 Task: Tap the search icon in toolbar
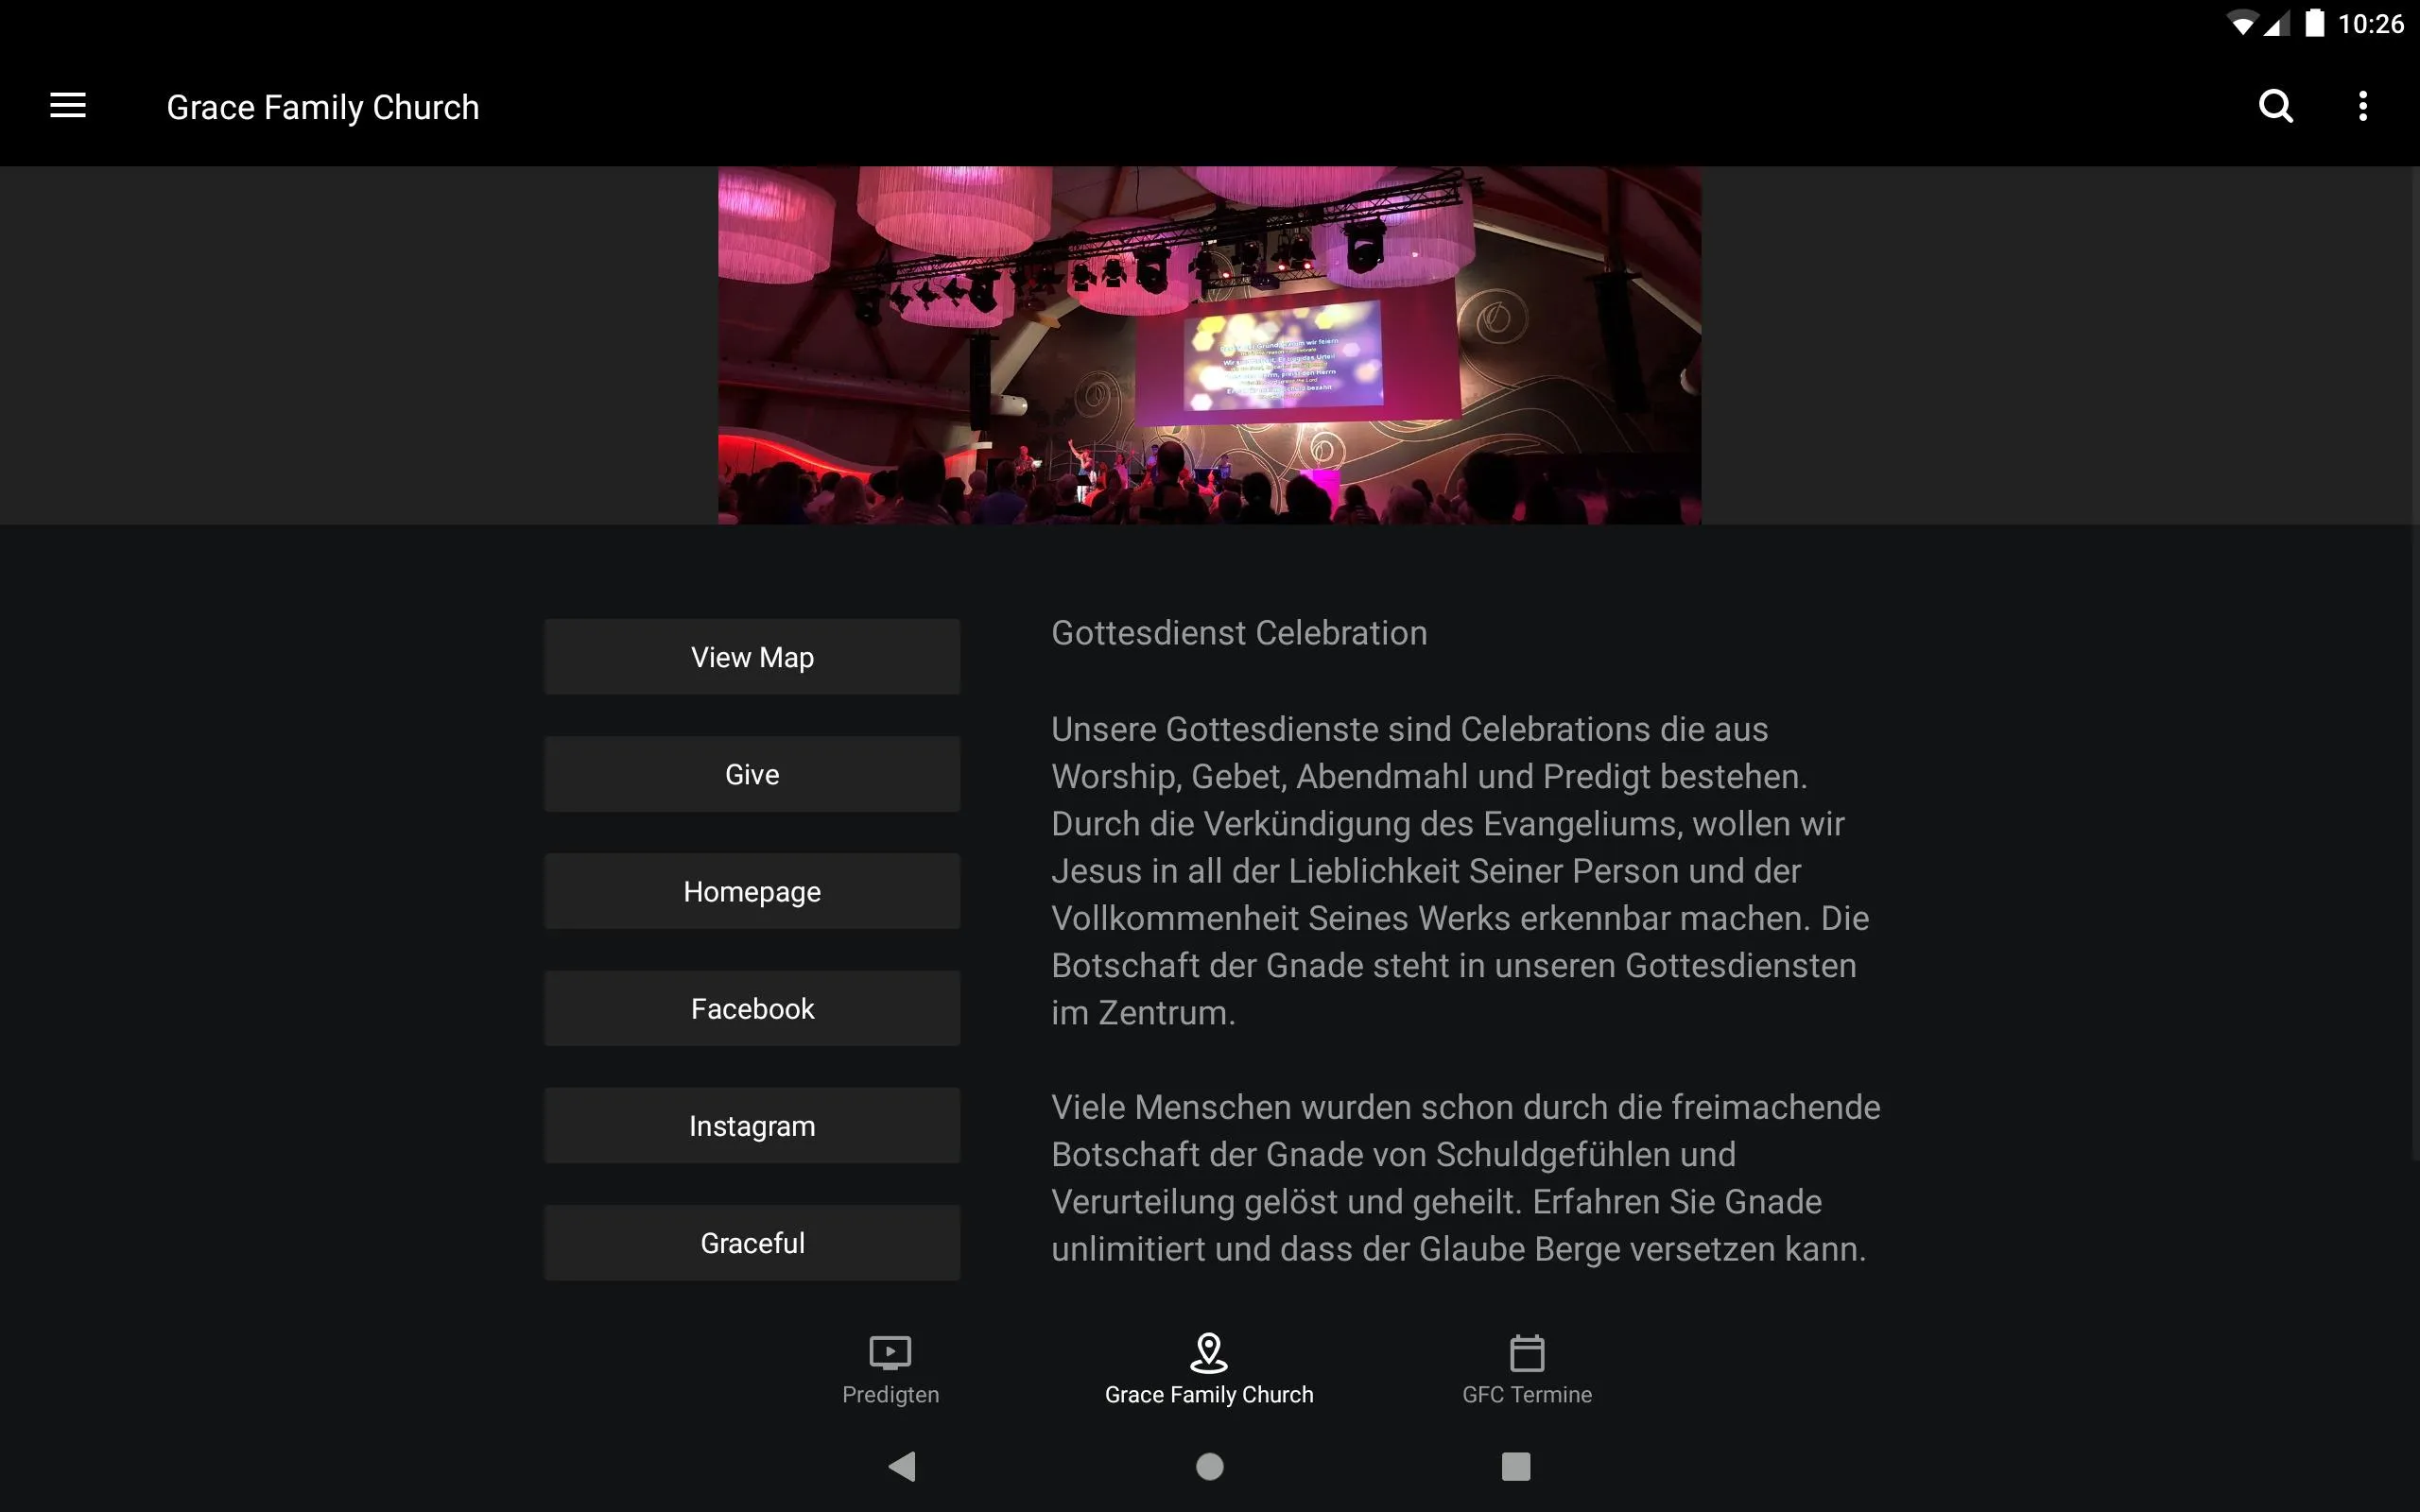pos(2275,106)
